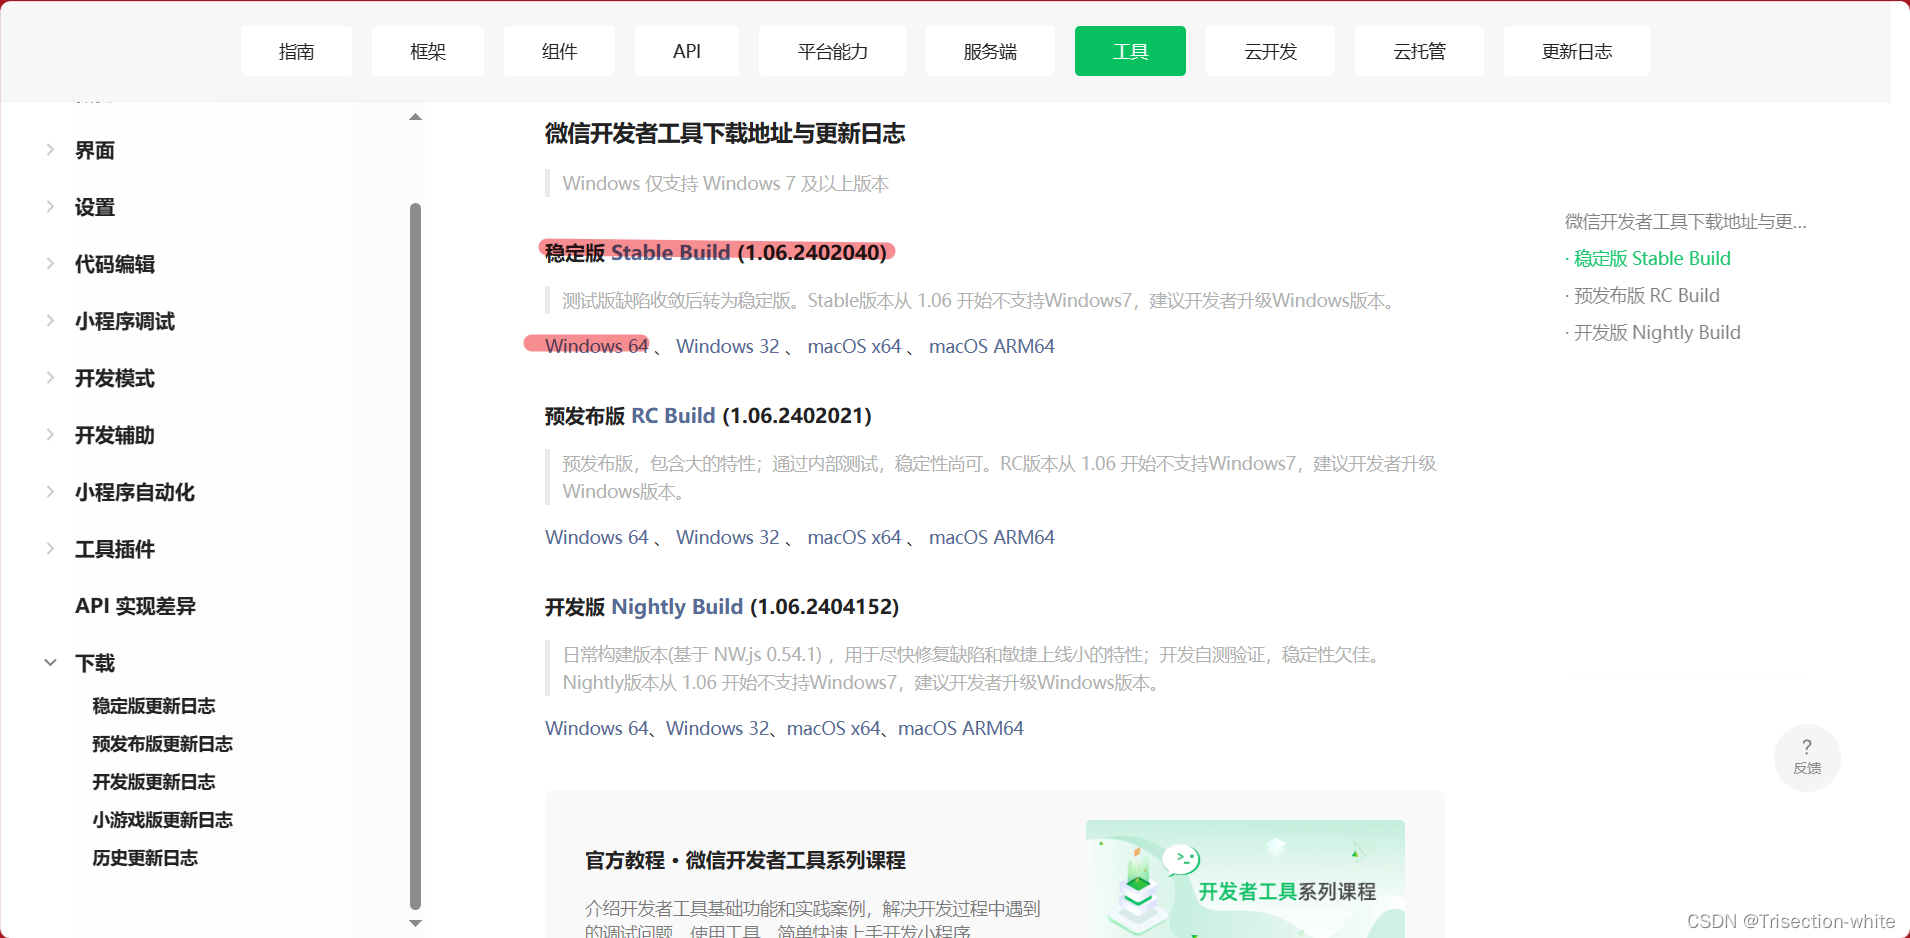Open 预发布版更新日志 in the sidebar
Screen dimensions: 1910x938
click(162, 744)
